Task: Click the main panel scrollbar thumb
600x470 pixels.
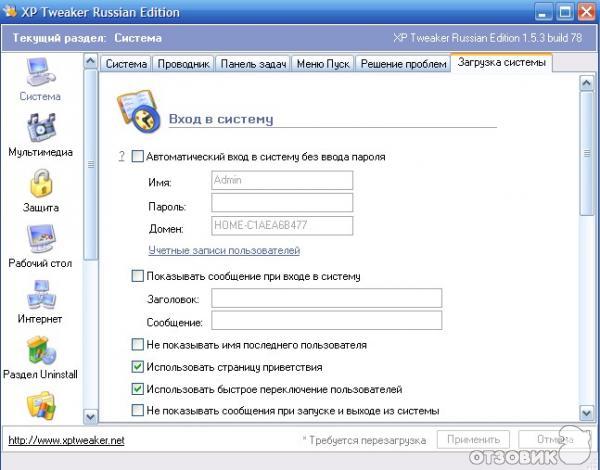Action: 587,154
